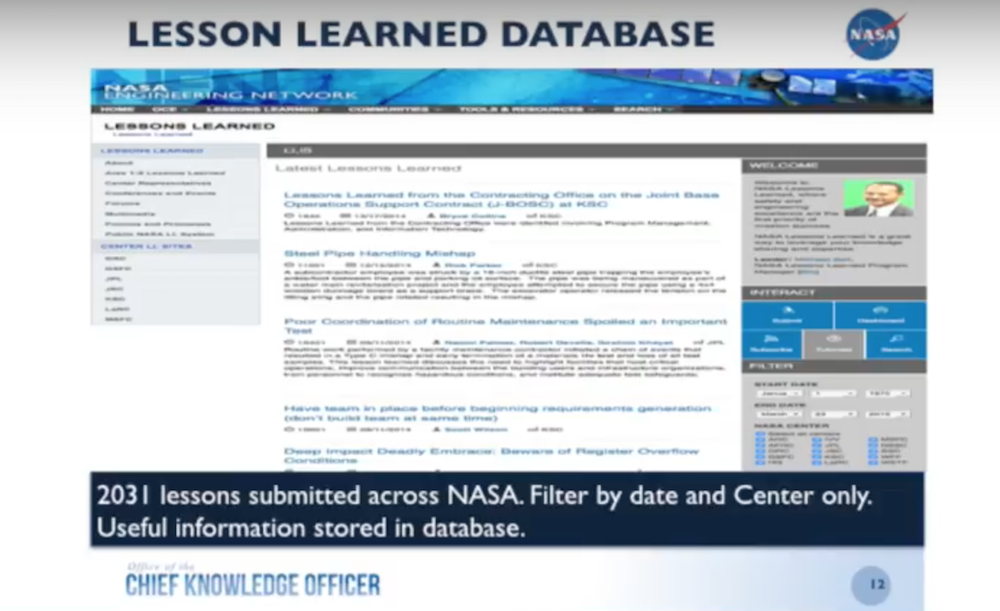Toggle the Select all centers checkbox
Image resolution: width=1000 pixels, height=611 pixels.
click(760, 434)
